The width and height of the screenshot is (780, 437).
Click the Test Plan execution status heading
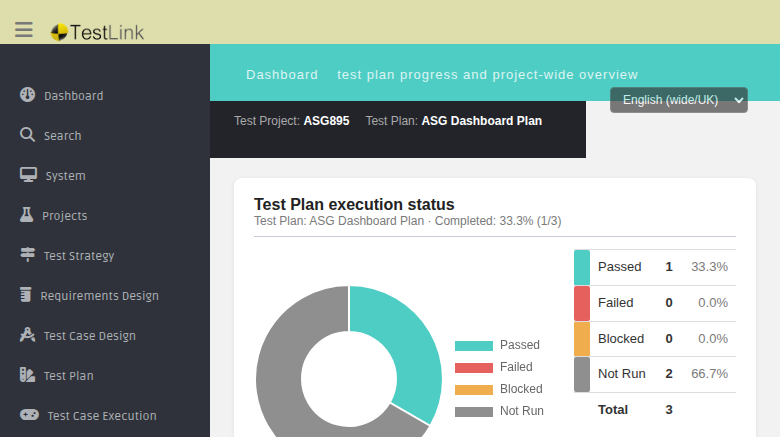pyautogui.click(x=354, y=205)
